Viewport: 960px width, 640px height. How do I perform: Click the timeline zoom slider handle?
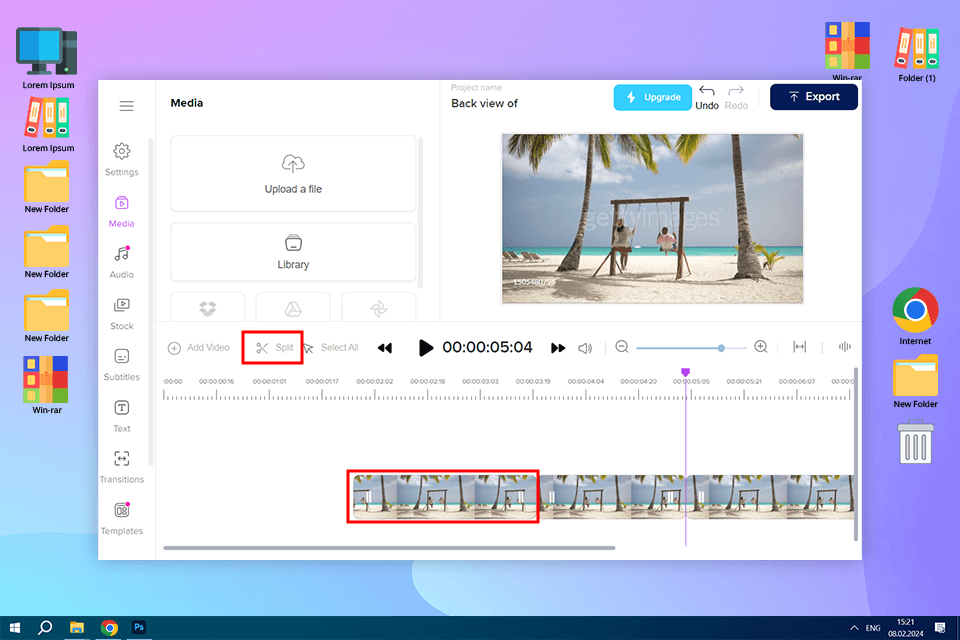[721, 348]
